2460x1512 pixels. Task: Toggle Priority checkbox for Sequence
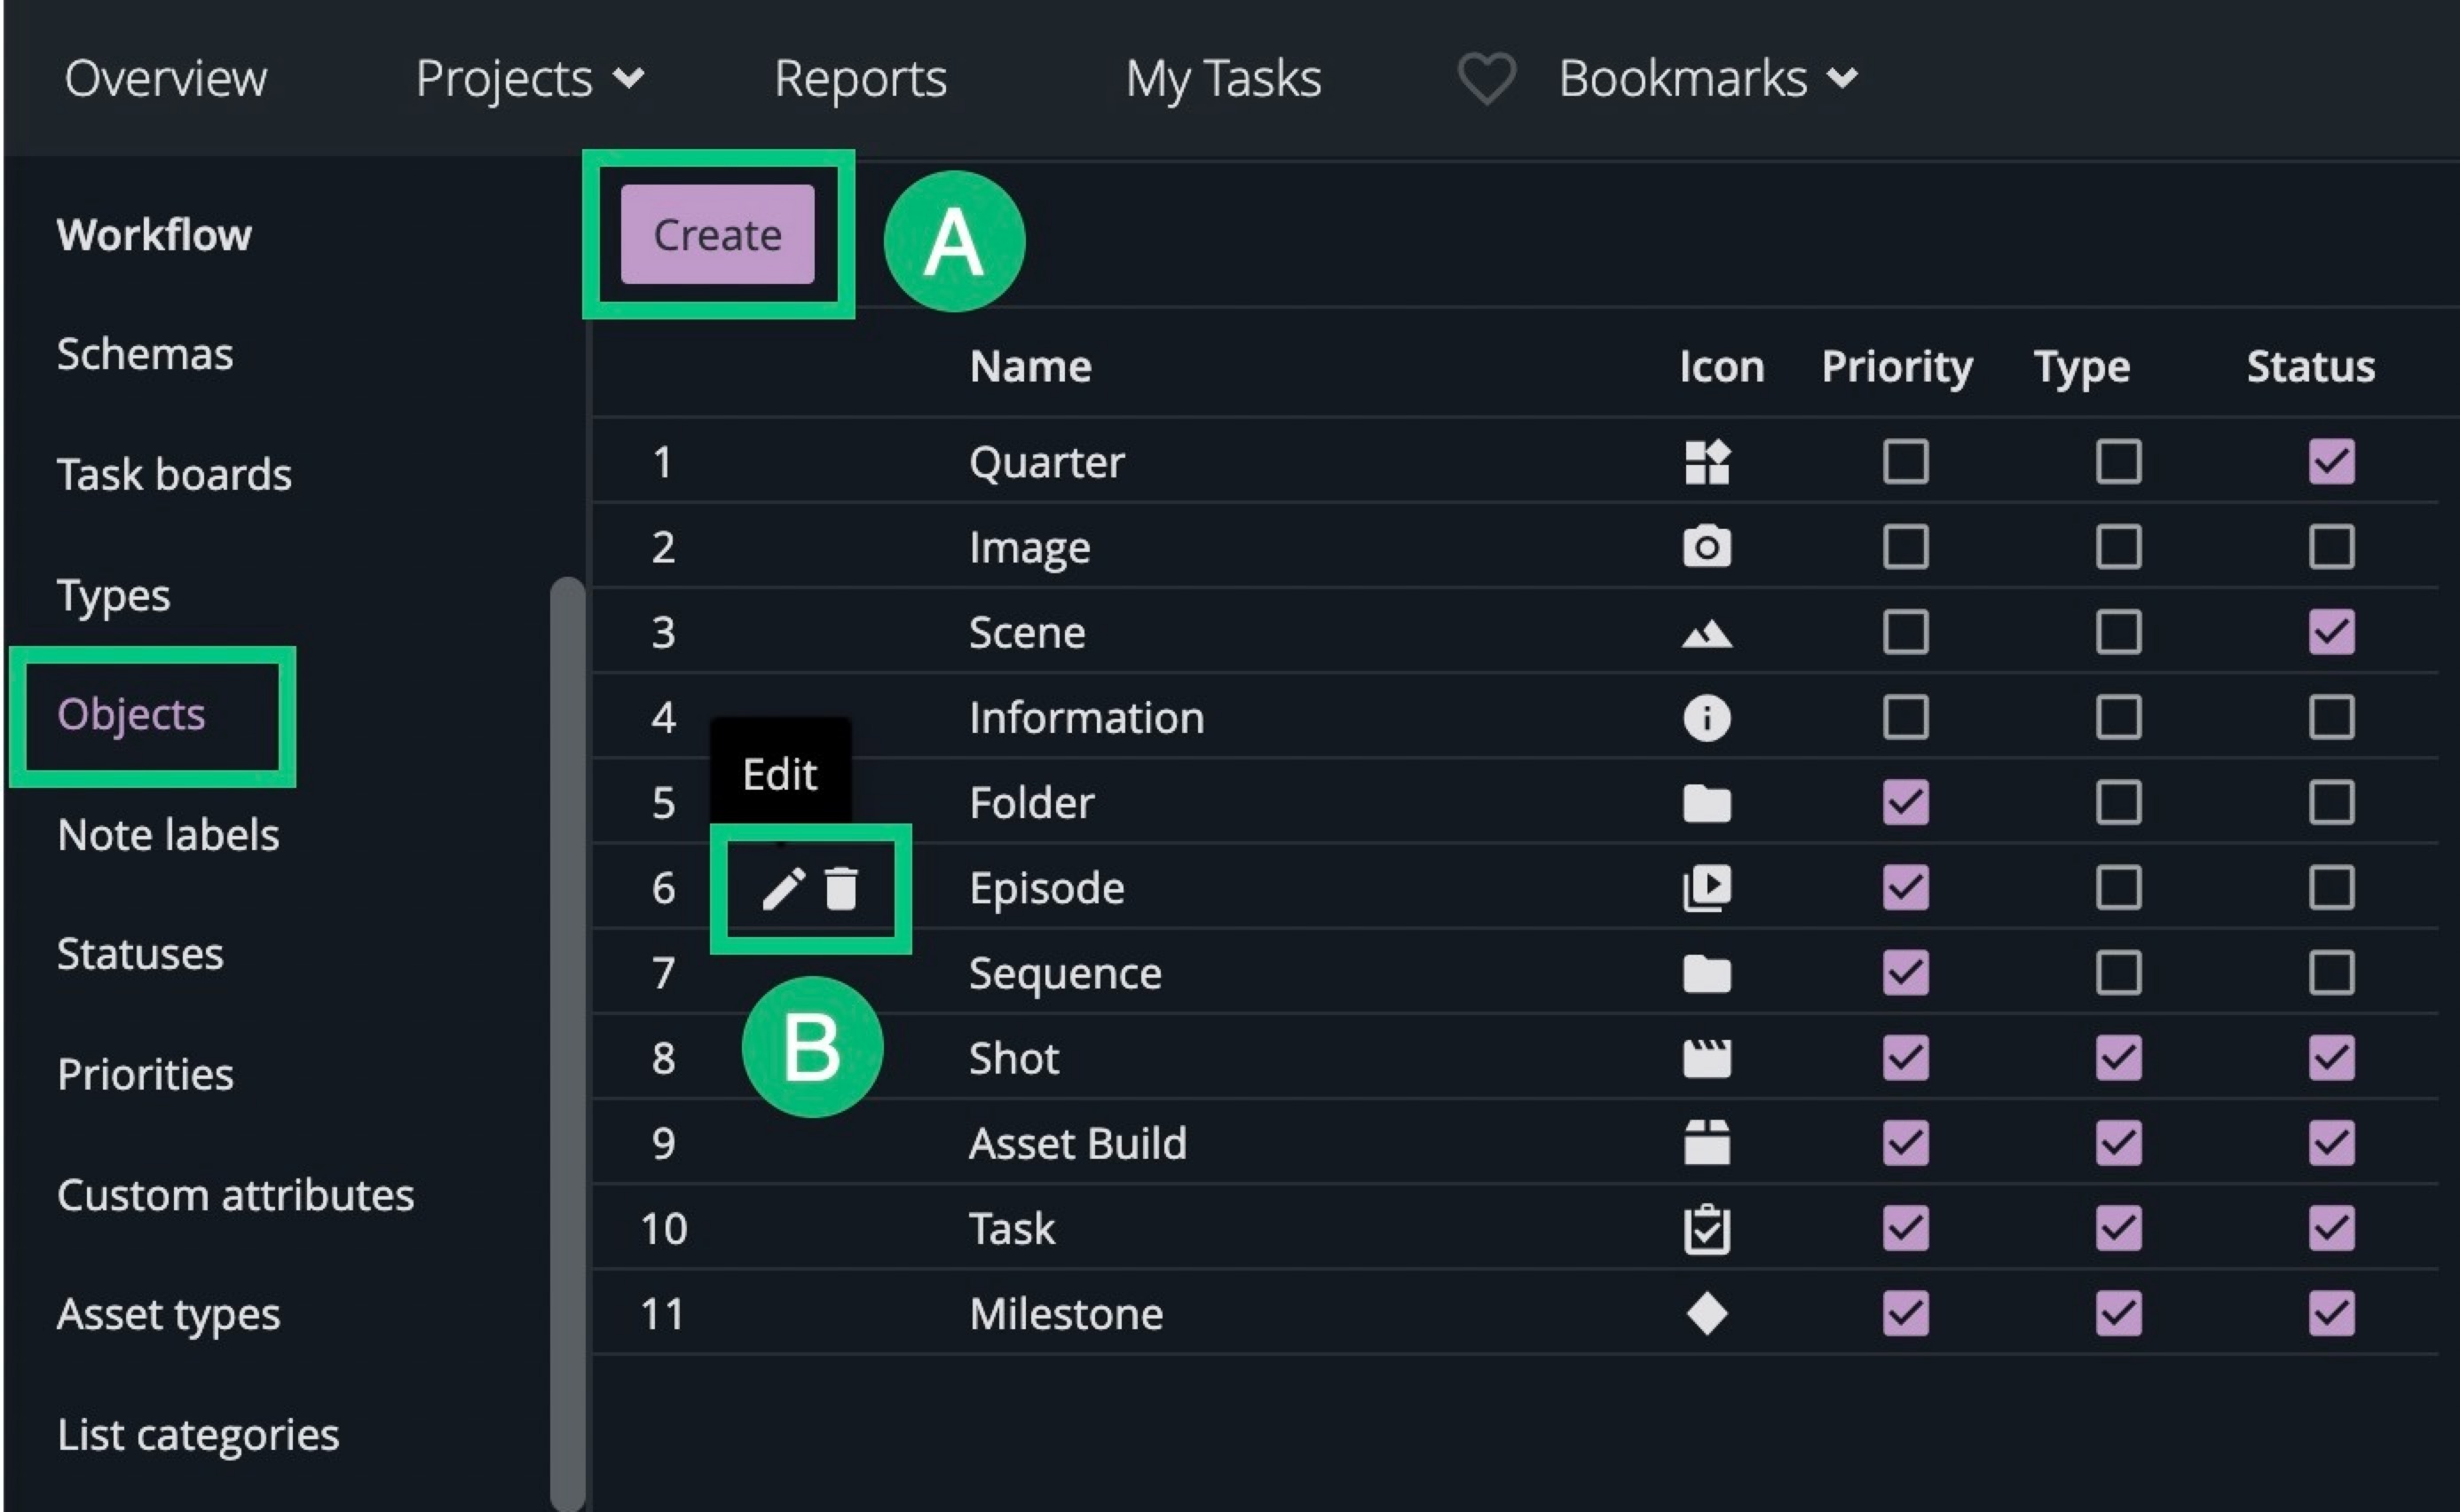point(1906,973)
